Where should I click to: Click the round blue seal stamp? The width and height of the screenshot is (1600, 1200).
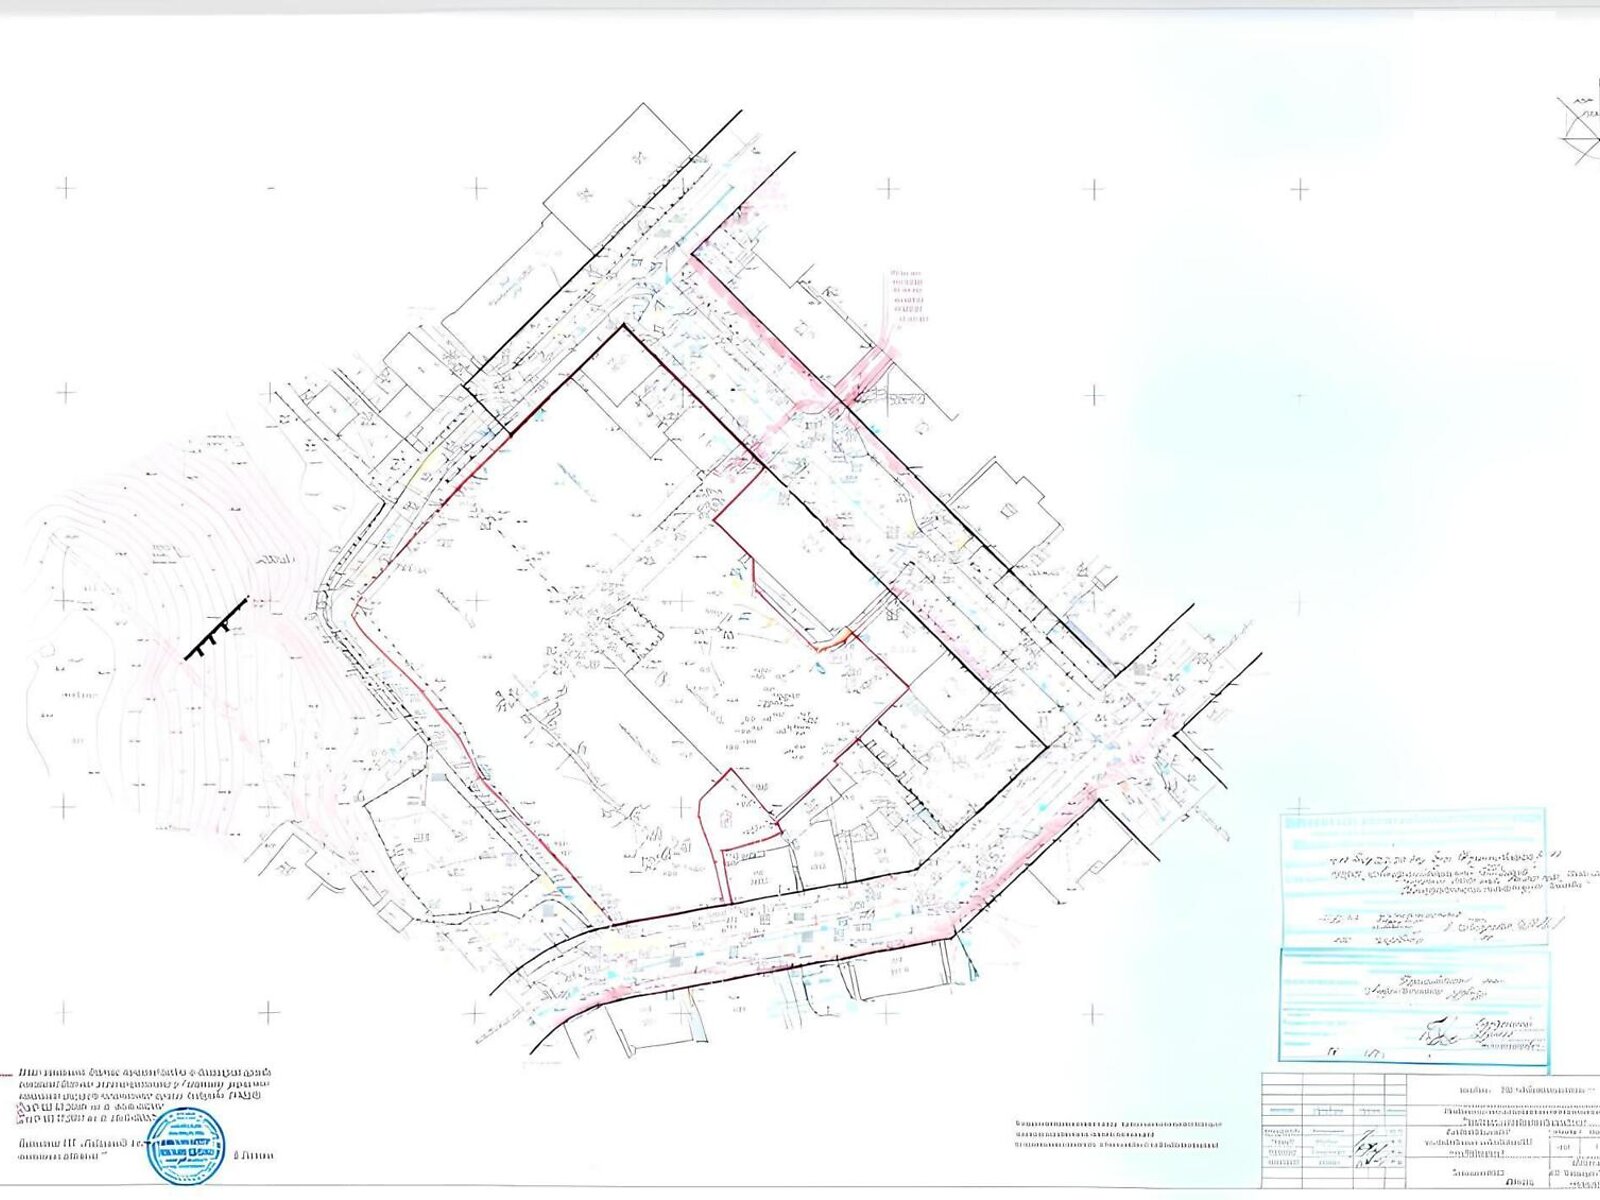[x=186, y=1147]
